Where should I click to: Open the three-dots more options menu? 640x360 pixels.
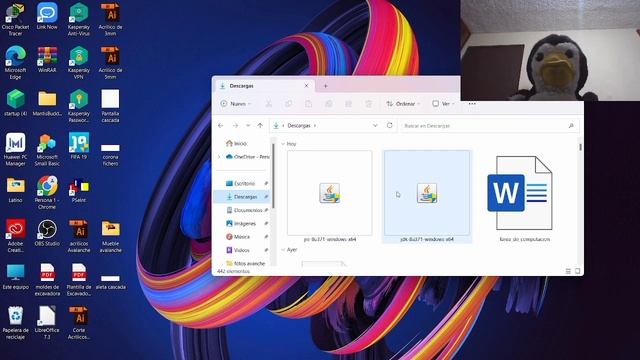[472, 104]
